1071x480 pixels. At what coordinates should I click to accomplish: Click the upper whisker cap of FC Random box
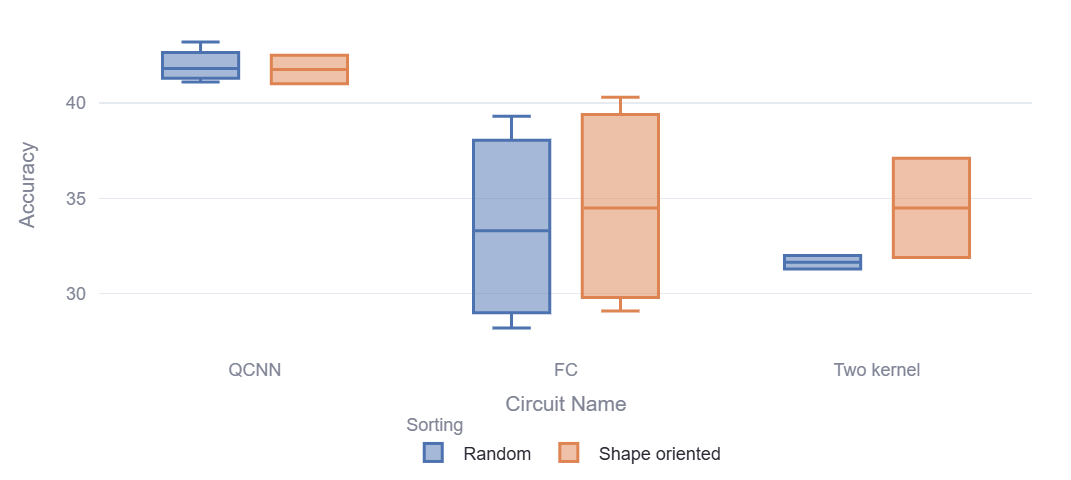tap(511, 116)
